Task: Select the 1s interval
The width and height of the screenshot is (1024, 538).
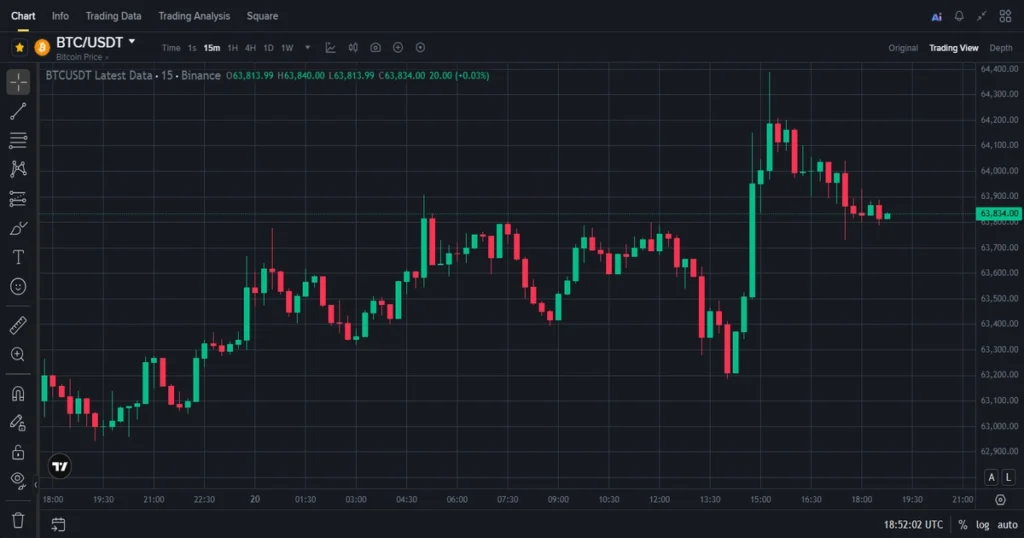Action: [x=192, y=48]
